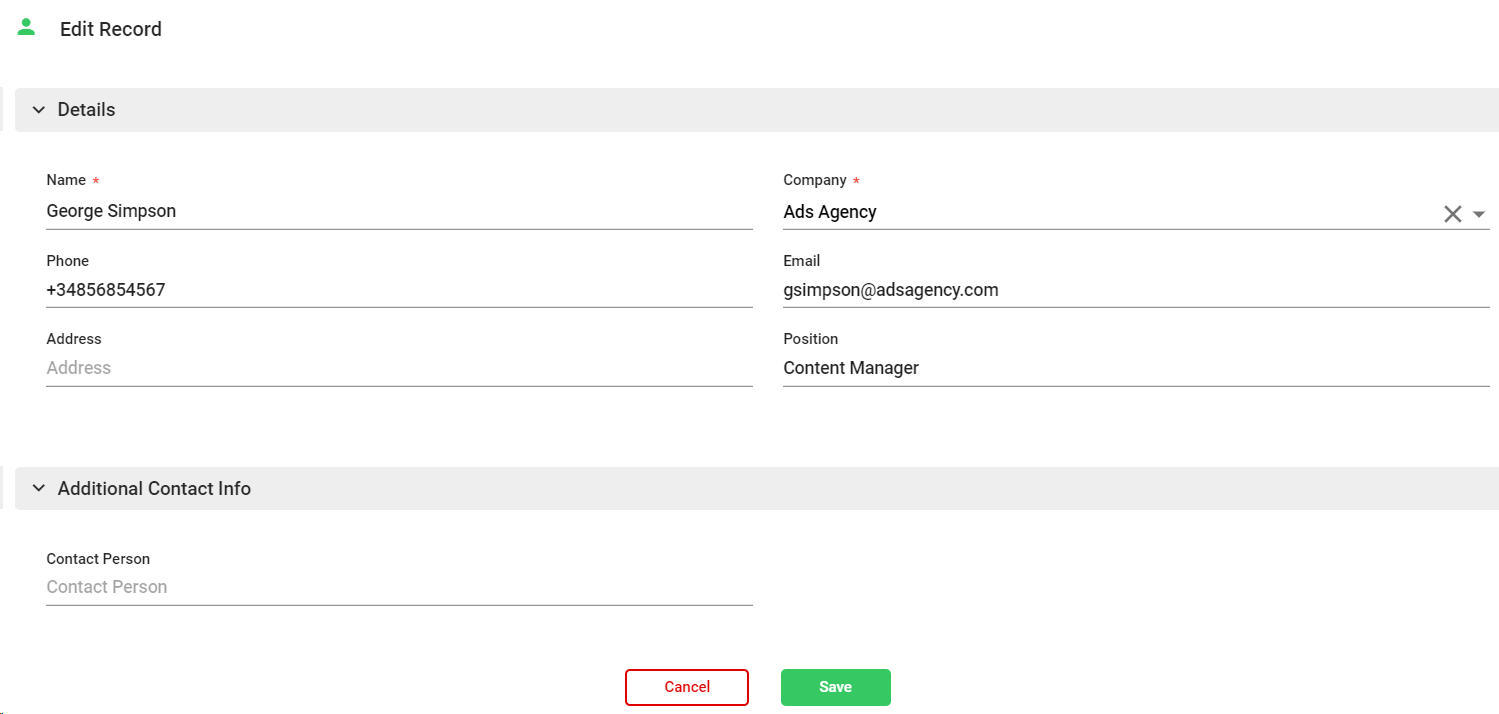
Task: Click the green person icon beside Edit Record
Action: pyautogui.click(x=27, y=28)
